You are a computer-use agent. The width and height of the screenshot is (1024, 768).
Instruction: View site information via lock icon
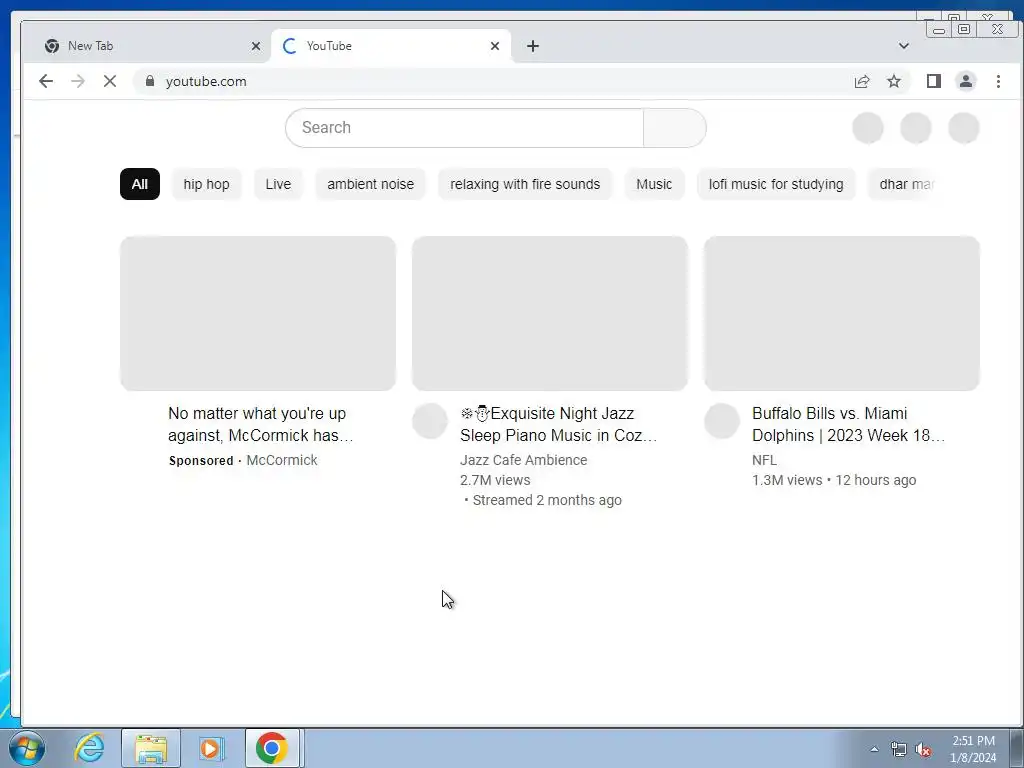(x=150, y=81)
